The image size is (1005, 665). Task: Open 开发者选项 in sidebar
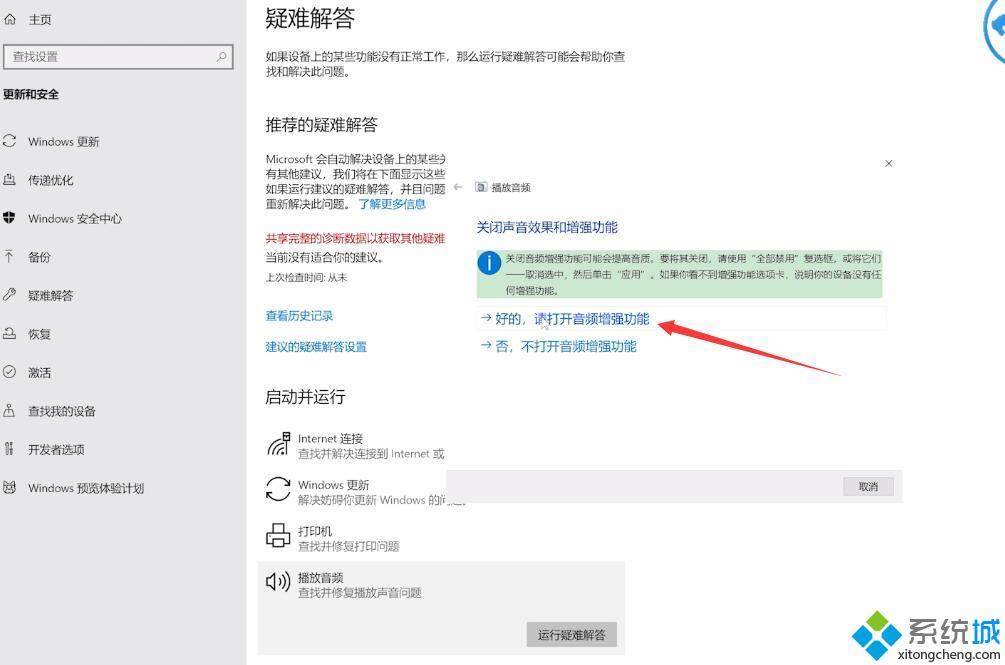[56, 450]
